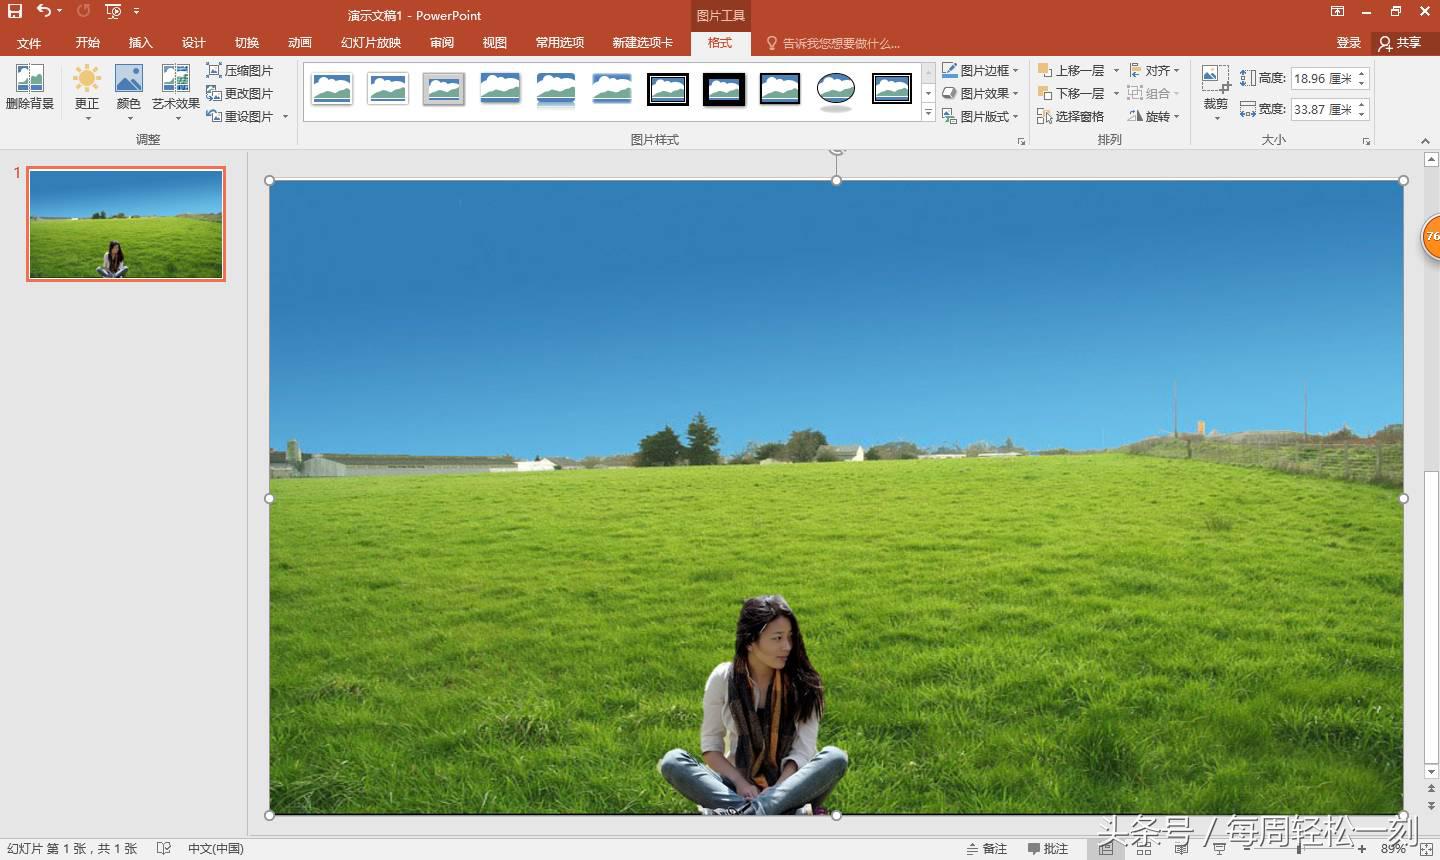Screen dimensions: 1440x860
Task: Decrease picture width with the down stepper
Action: pyautogui.click(x=1362, y=115)
